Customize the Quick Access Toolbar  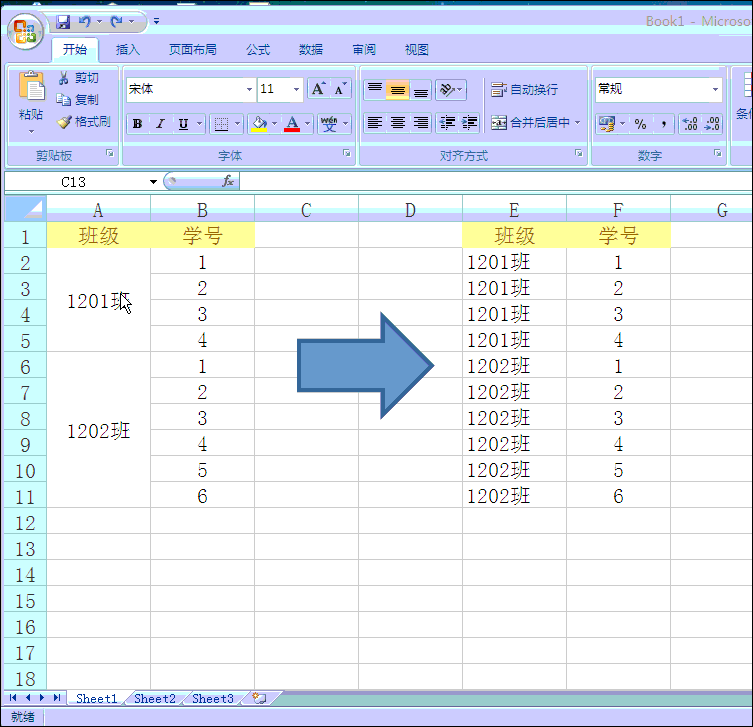pyautogui.click(x=156, y=21)
